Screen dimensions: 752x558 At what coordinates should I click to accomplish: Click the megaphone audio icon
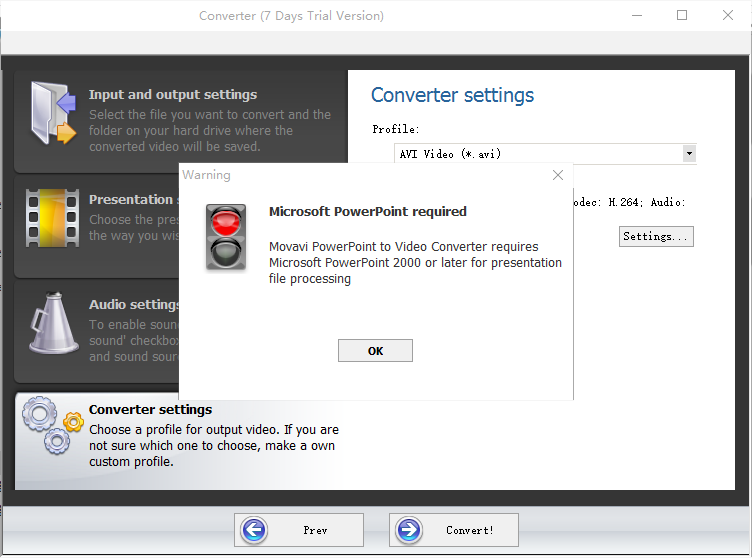[x=53, y=323]
